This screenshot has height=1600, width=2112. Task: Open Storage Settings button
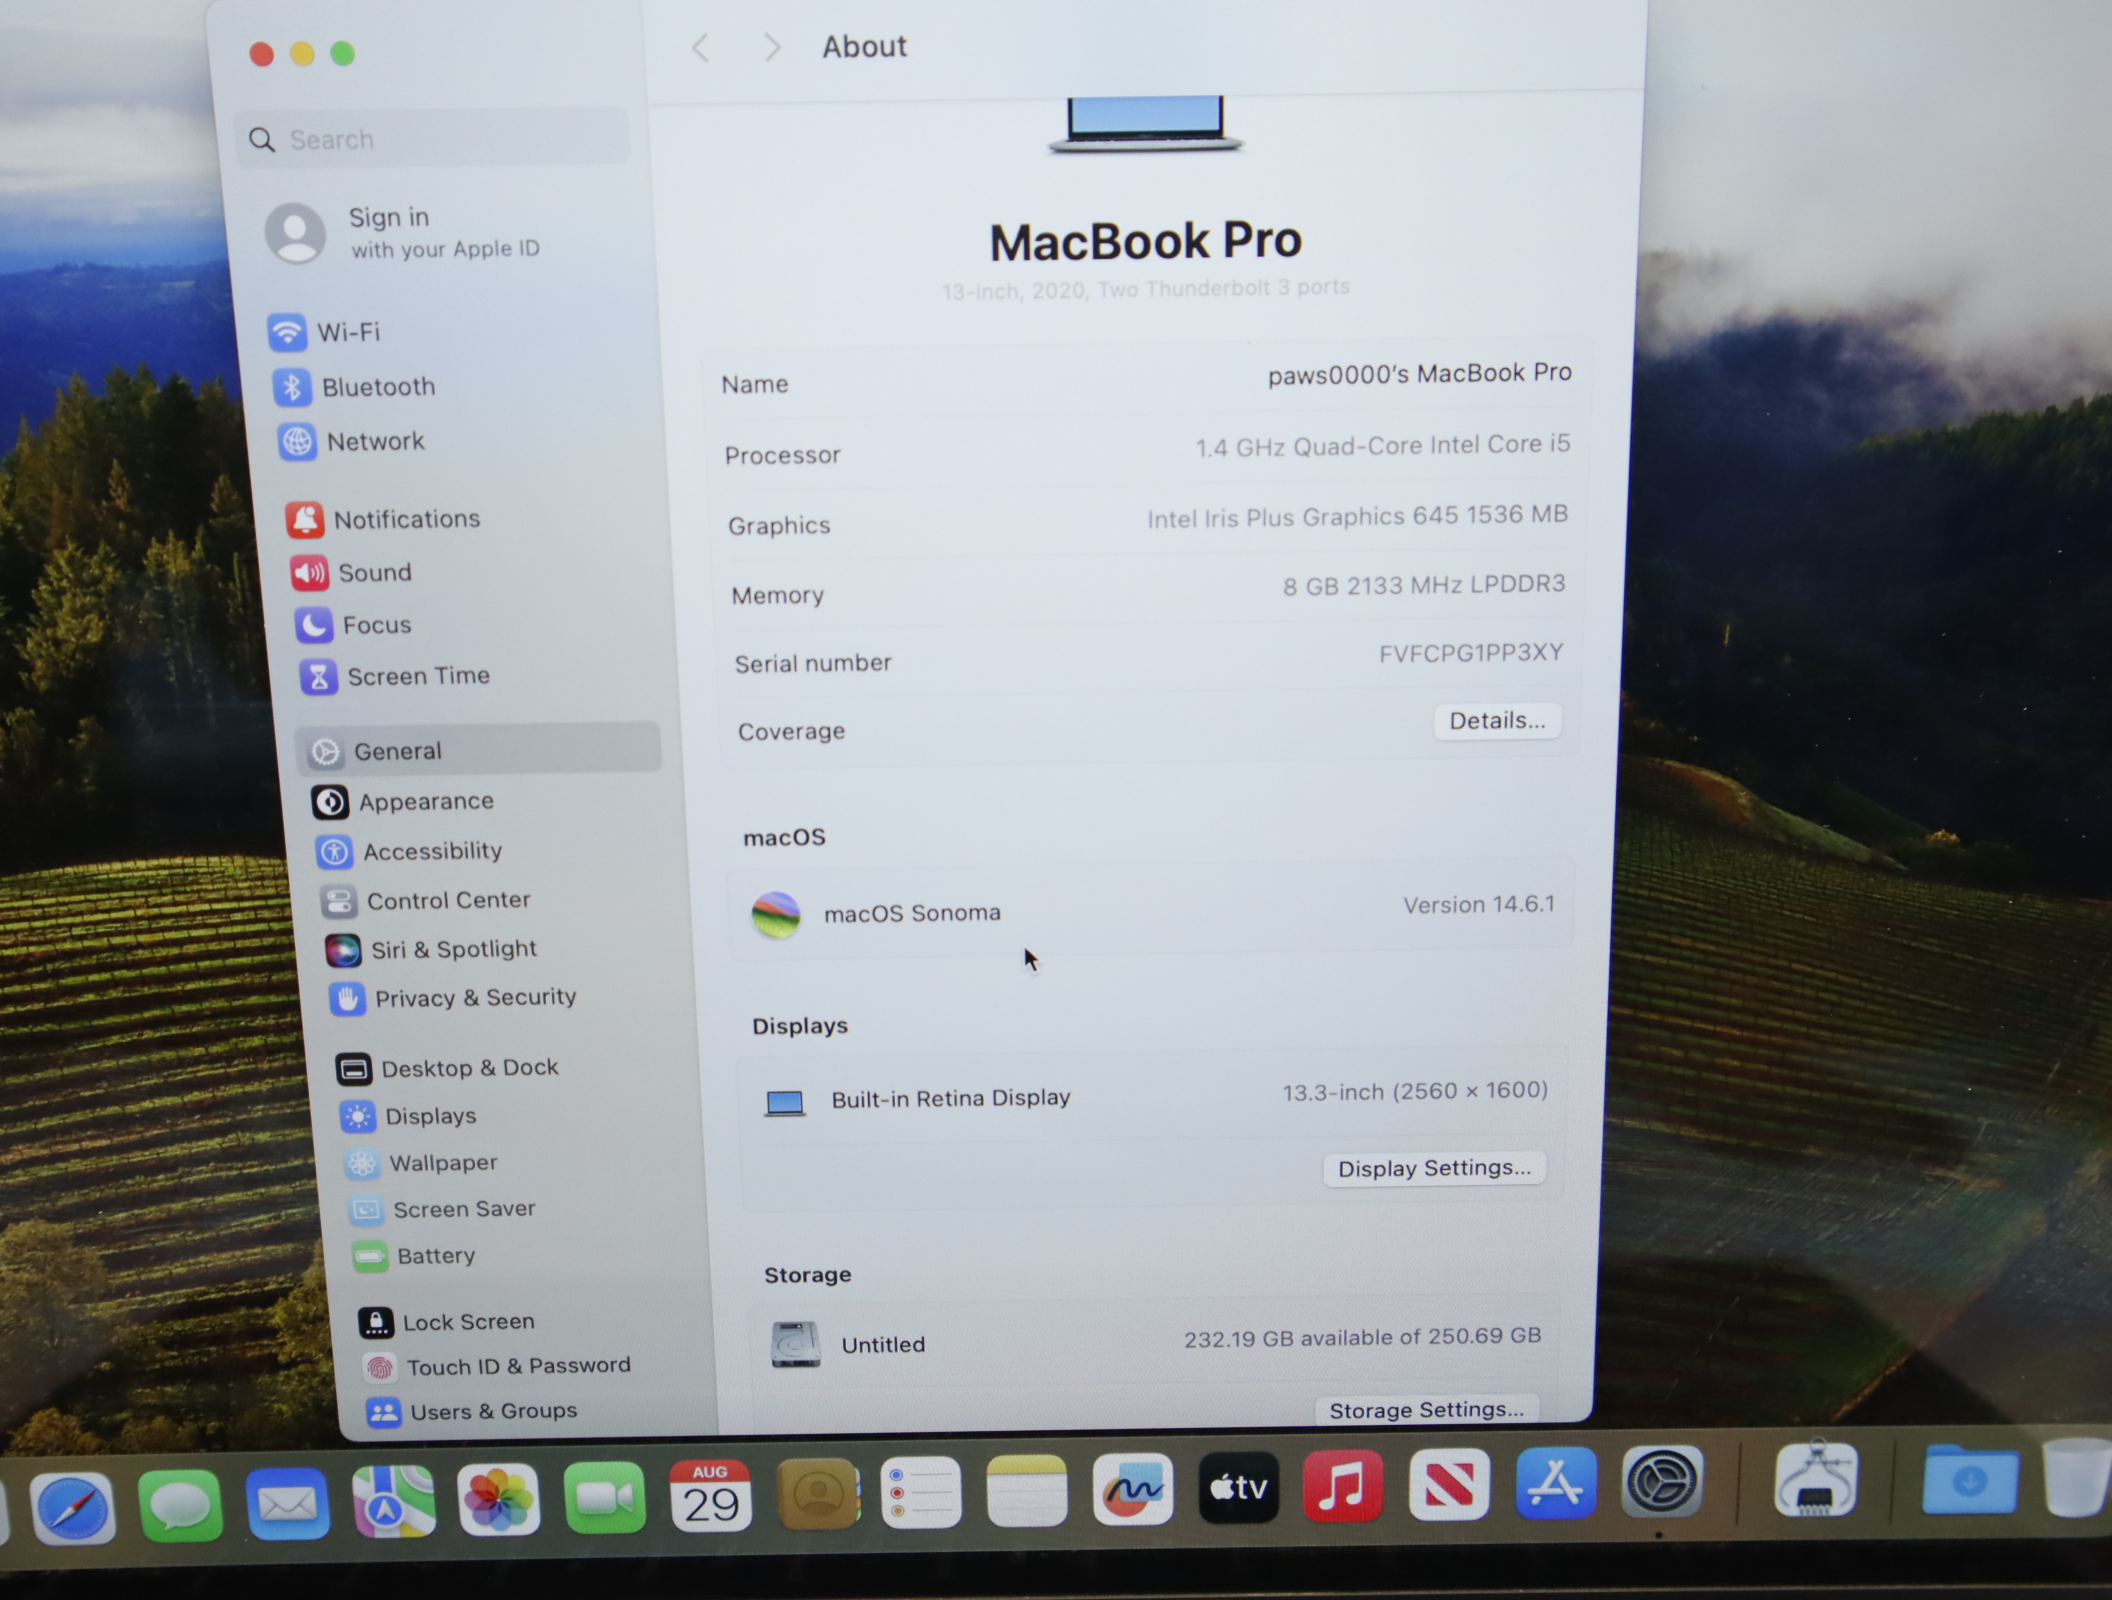click(1425, 1409)
